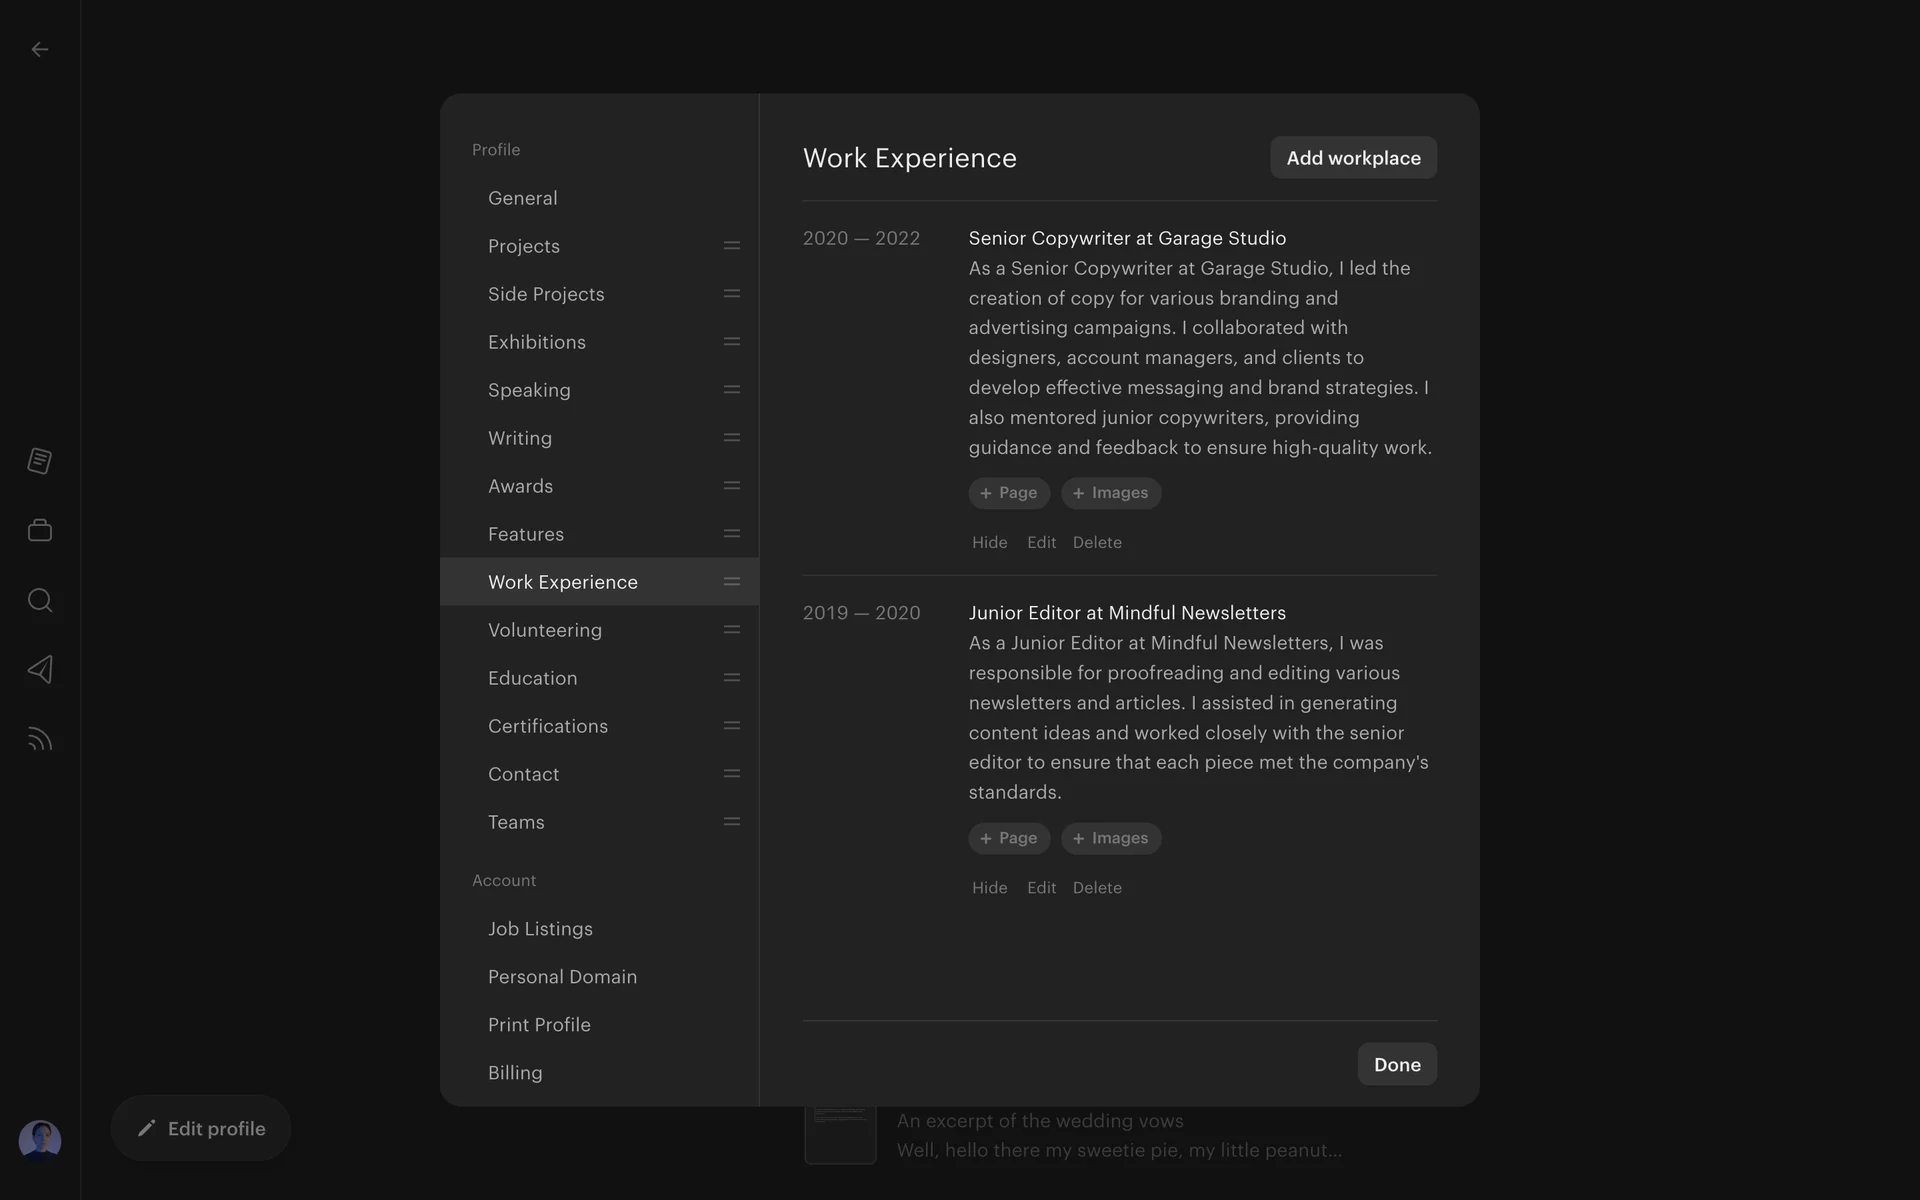Select the Education section
Viewport: 1920px width, 1200px height.
pos(532,678)
